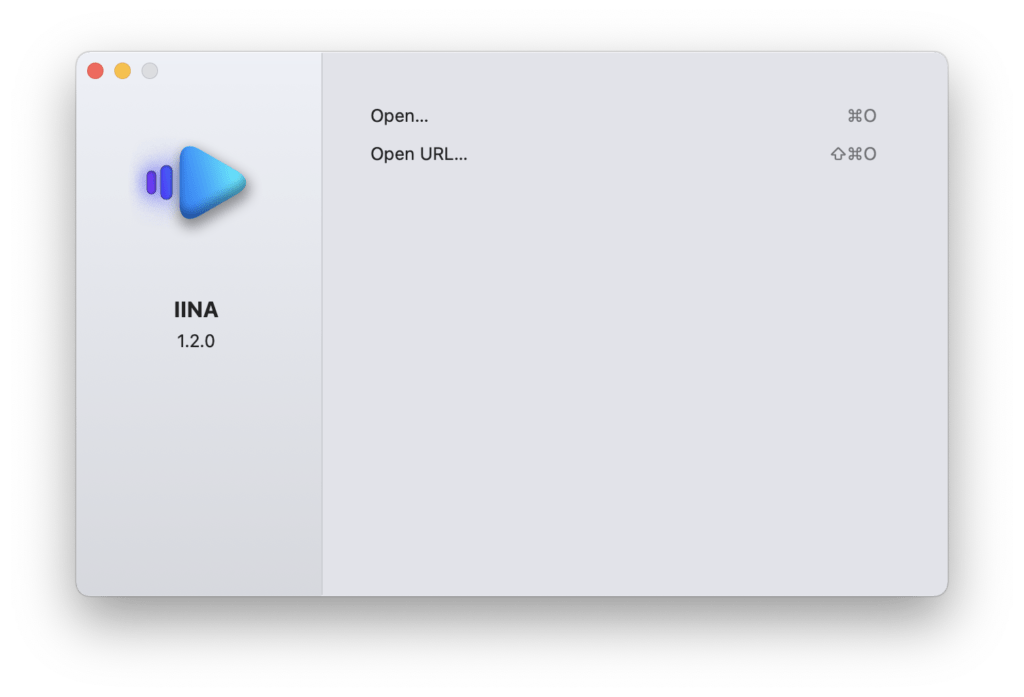
Task: Click the IINA app logo
Action: pyautogui.click(x=196, y=182)
